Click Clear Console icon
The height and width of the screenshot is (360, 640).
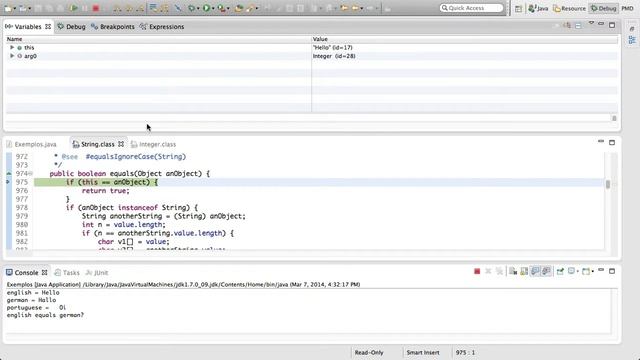tap(513, 271)
